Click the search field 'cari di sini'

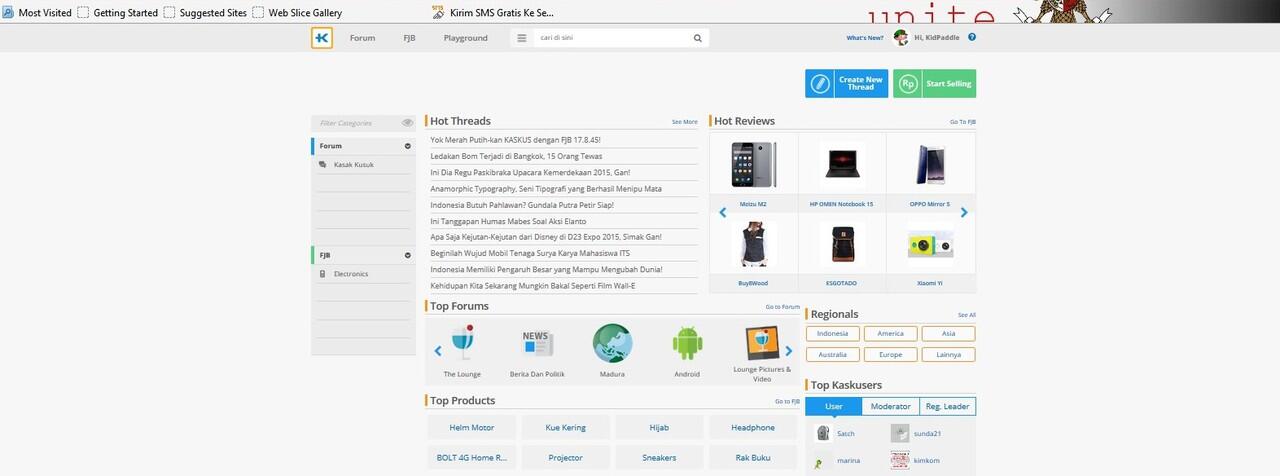click(612, 38)
